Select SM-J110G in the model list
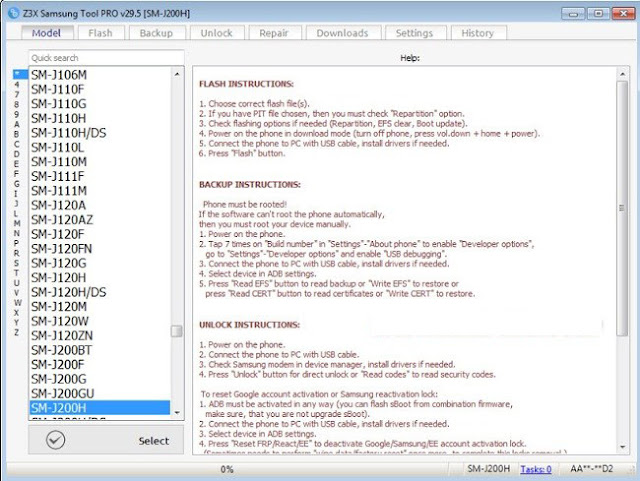This screenshot has height=481, width=640. click(100, 104)
